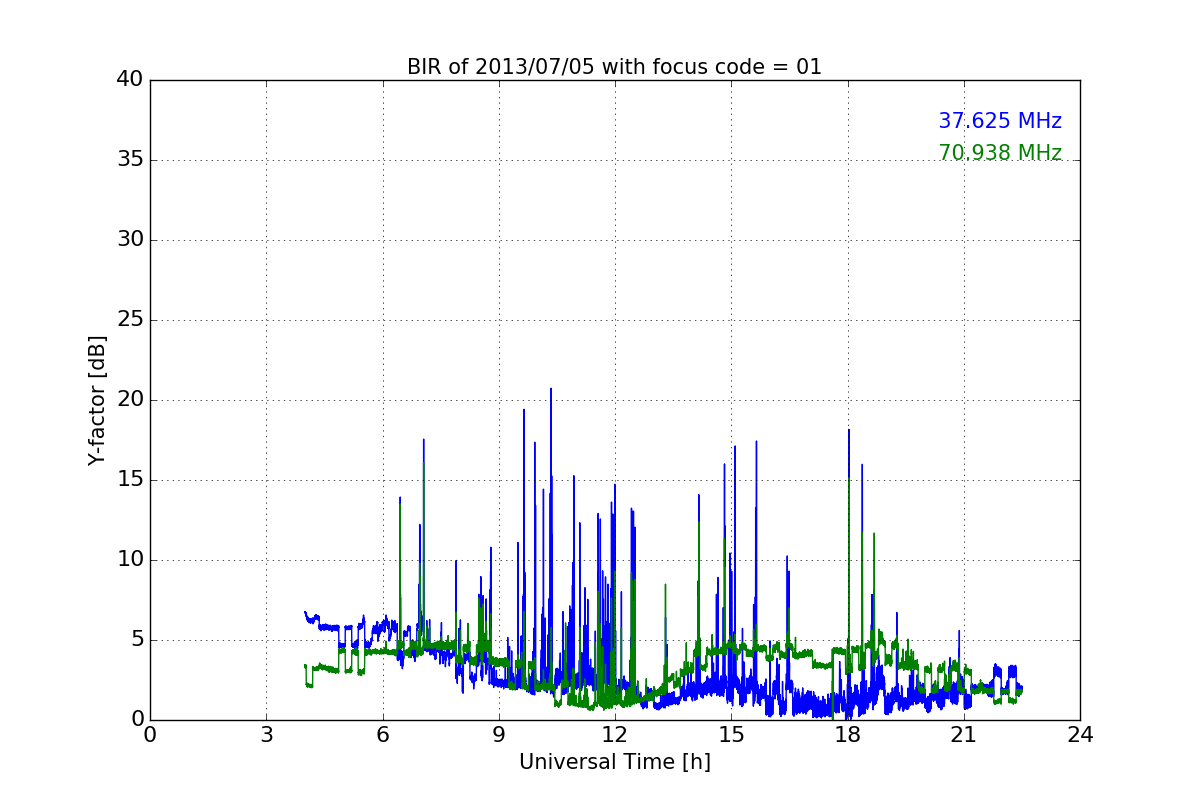Click the y-axis tick label '10'
1200x800 pixels.
[130, 560]
